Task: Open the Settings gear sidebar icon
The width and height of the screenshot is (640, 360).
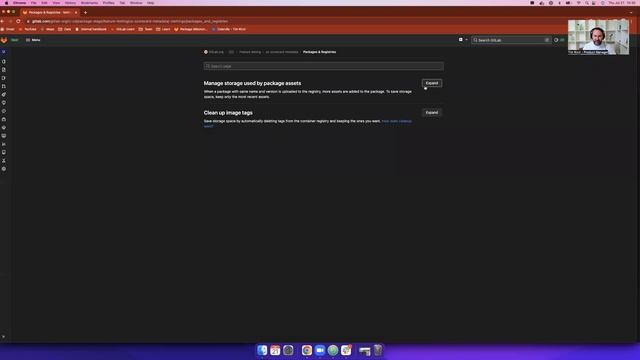Action: (4, 169)
